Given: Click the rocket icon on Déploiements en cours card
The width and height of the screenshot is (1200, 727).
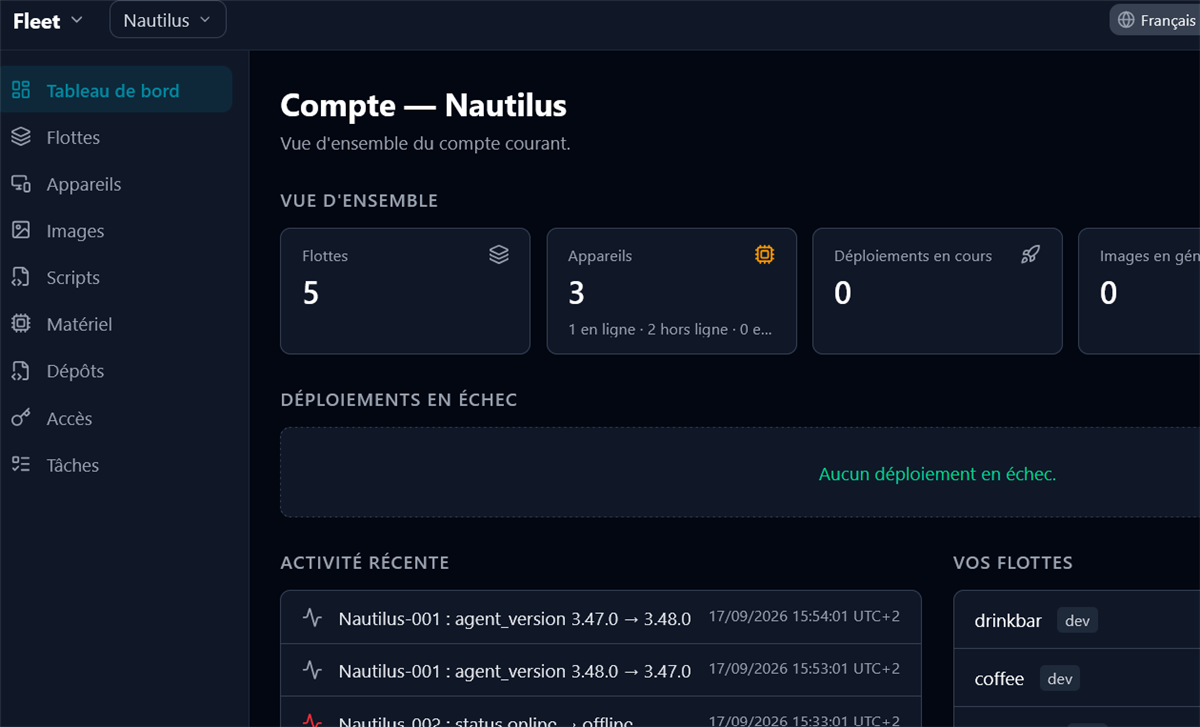Looking at the screenshot, I should [x=1030, y=255].
